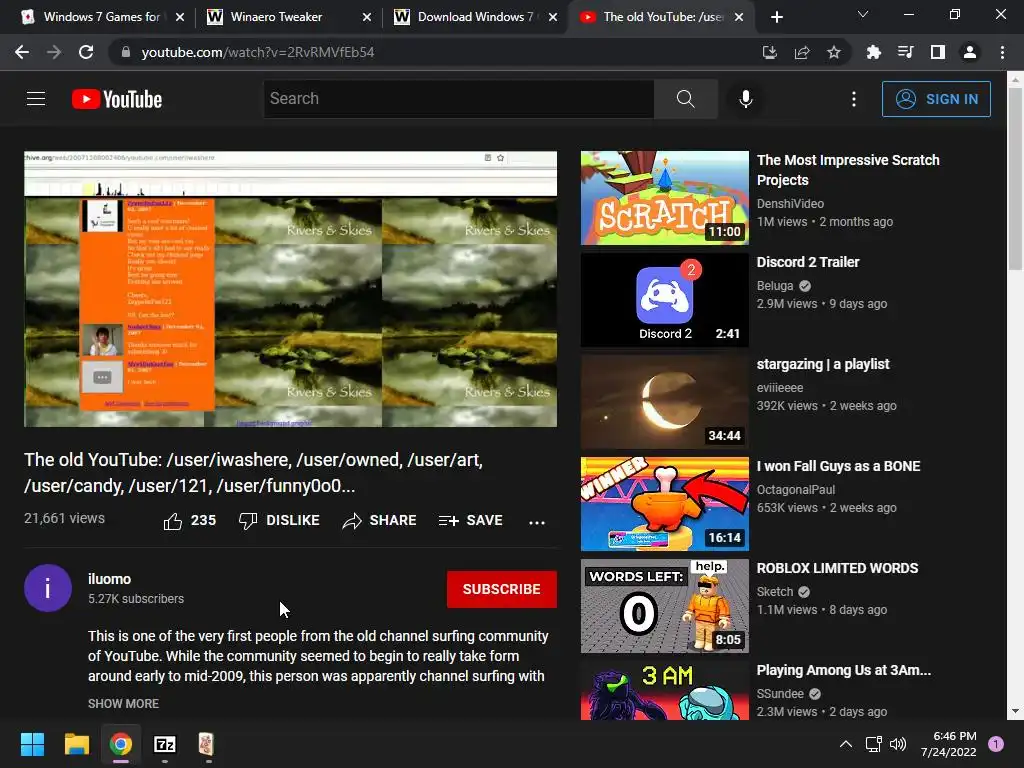Close the Download Windows 7 tab
Image resolution: width=1024 pixels, height=768 pixels.
click(553, 17)
